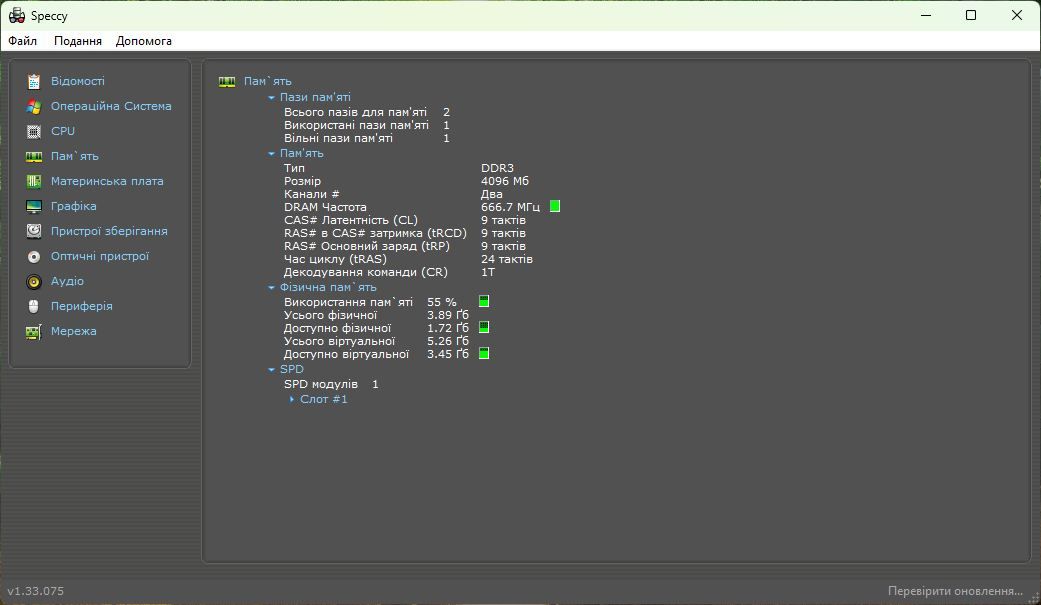
Task: Open the Файл menu
Action: [23, 41]
